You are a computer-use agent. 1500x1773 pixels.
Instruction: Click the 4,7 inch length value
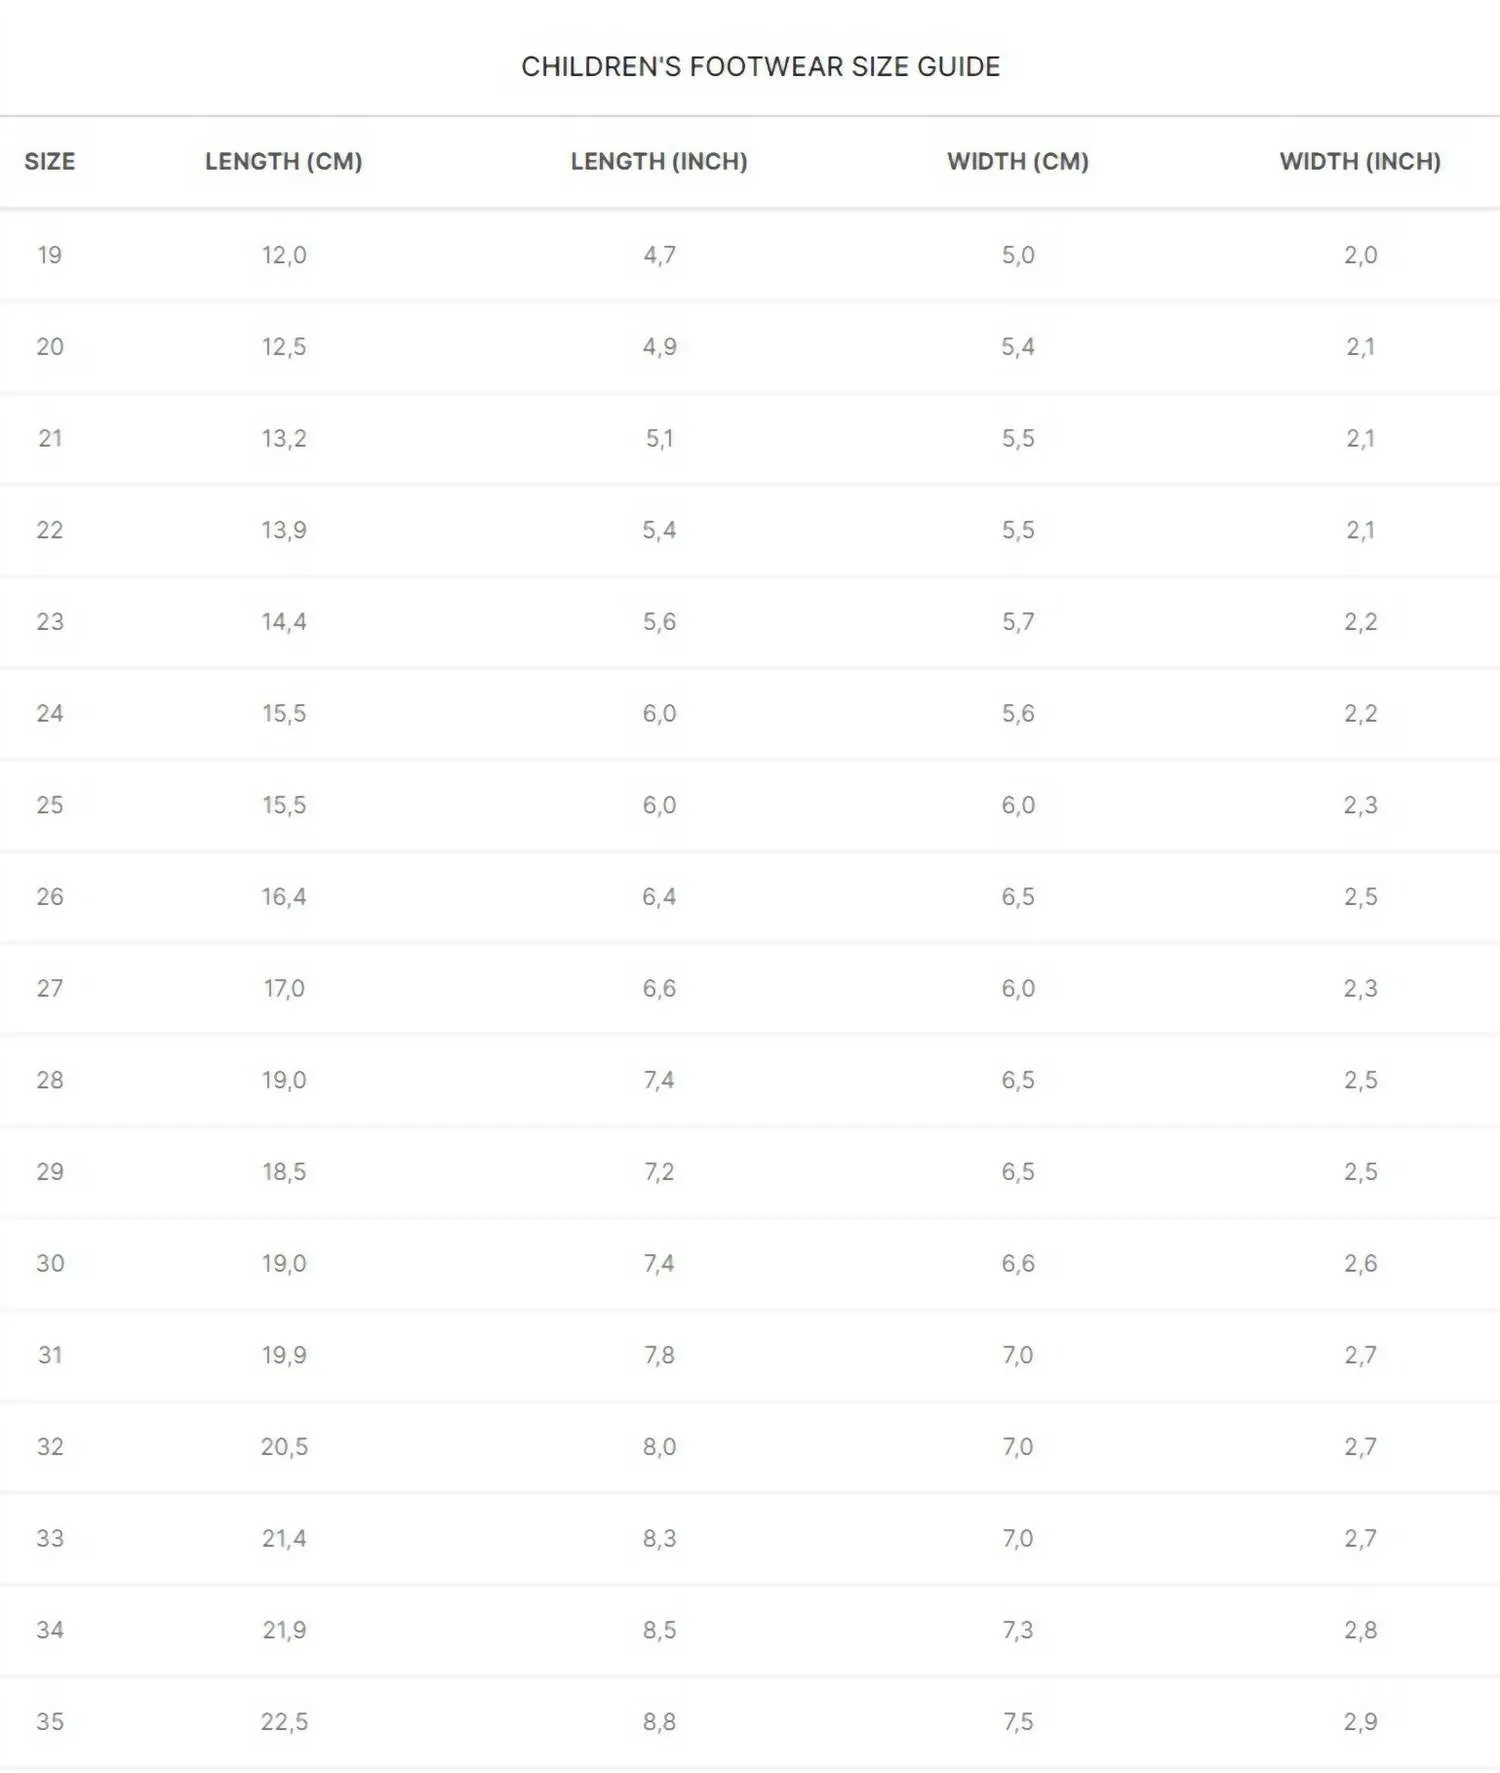pyautogui.click(x=659, y=255)
